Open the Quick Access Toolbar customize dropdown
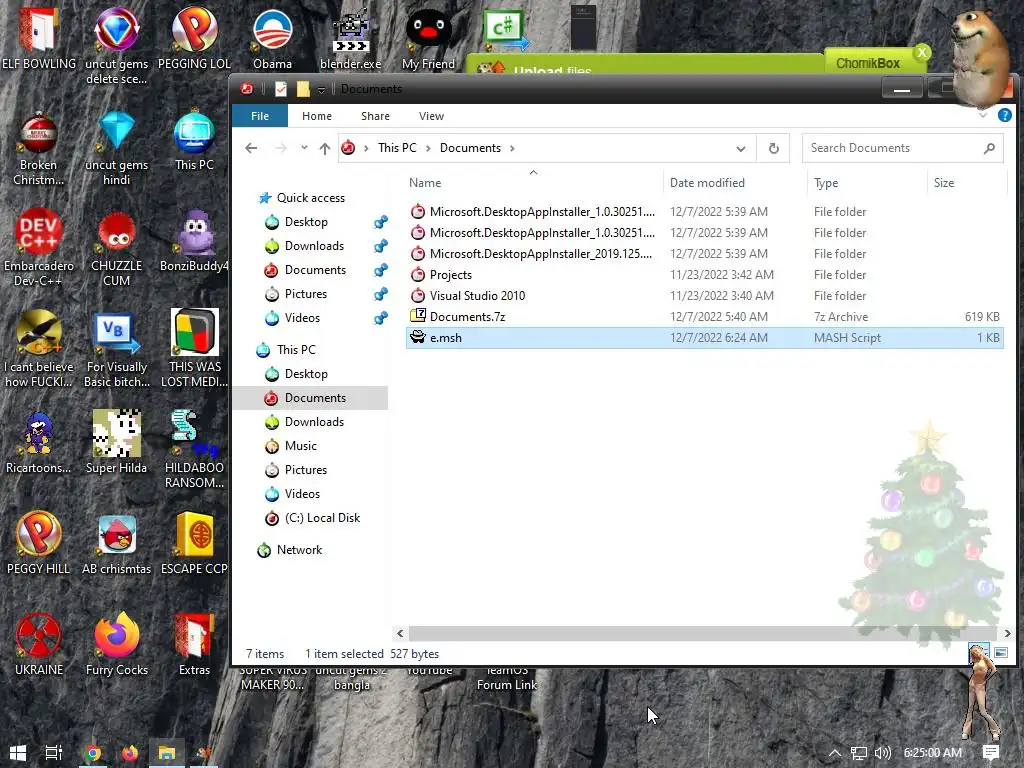Viewport: 1024px width, 768px height. [x=321, y=89]
